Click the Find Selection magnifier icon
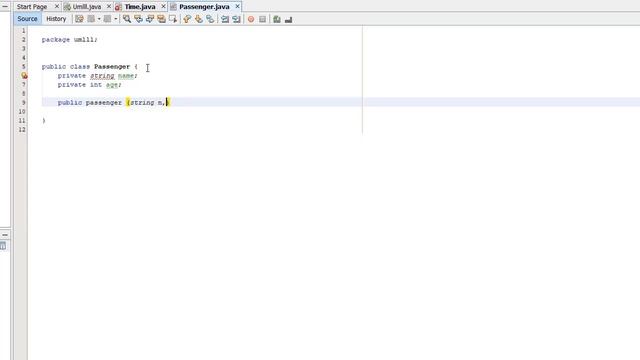Viewport: 640px width, 360px height. point(127,19)
